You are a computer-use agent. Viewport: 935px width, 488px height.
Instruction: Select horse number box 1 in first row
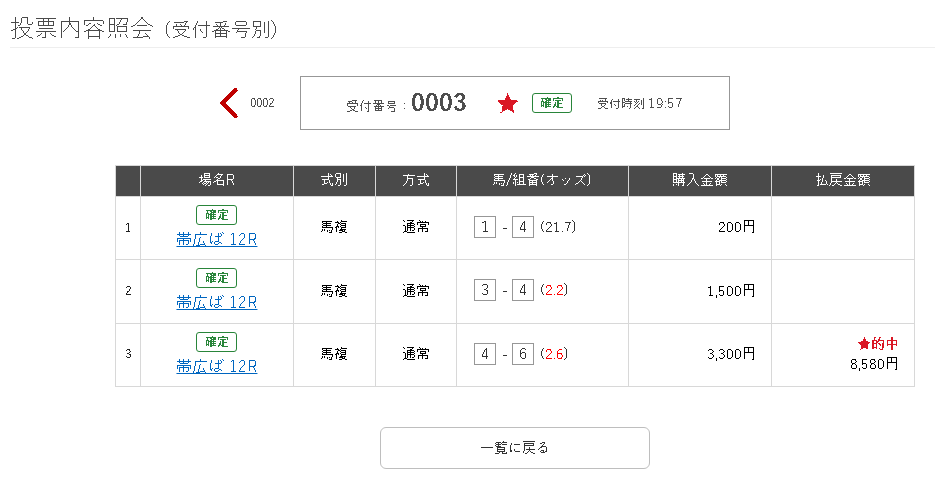click(485, 227)
